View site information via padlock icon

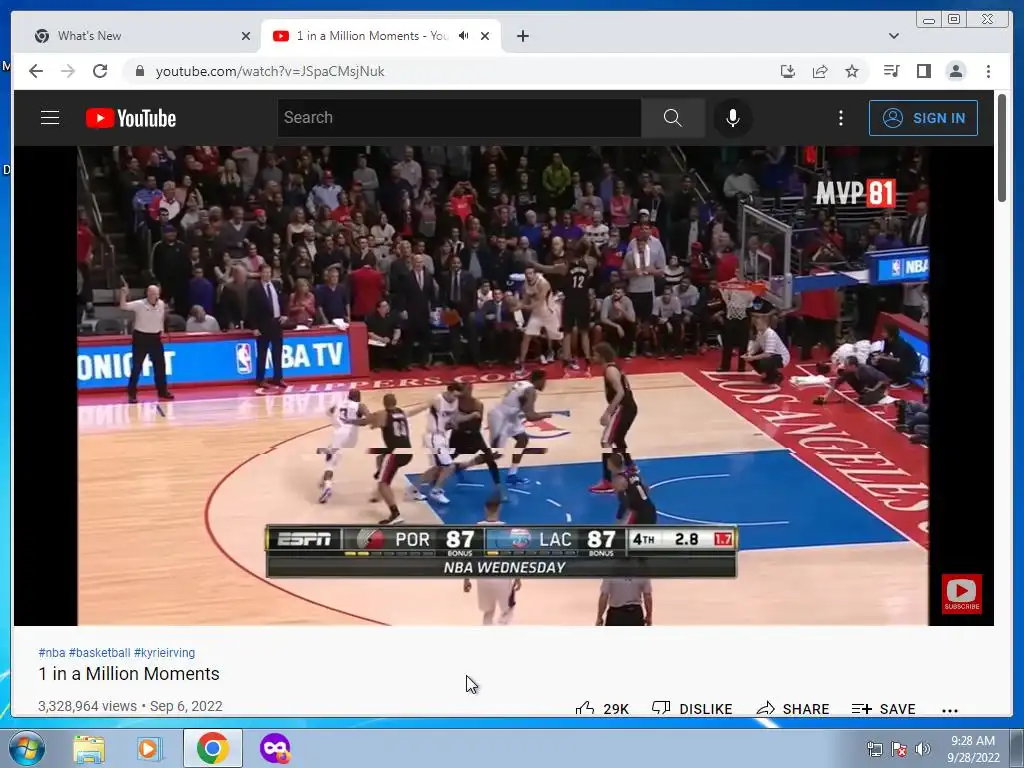pyautogui.click(x=139, y=71)
